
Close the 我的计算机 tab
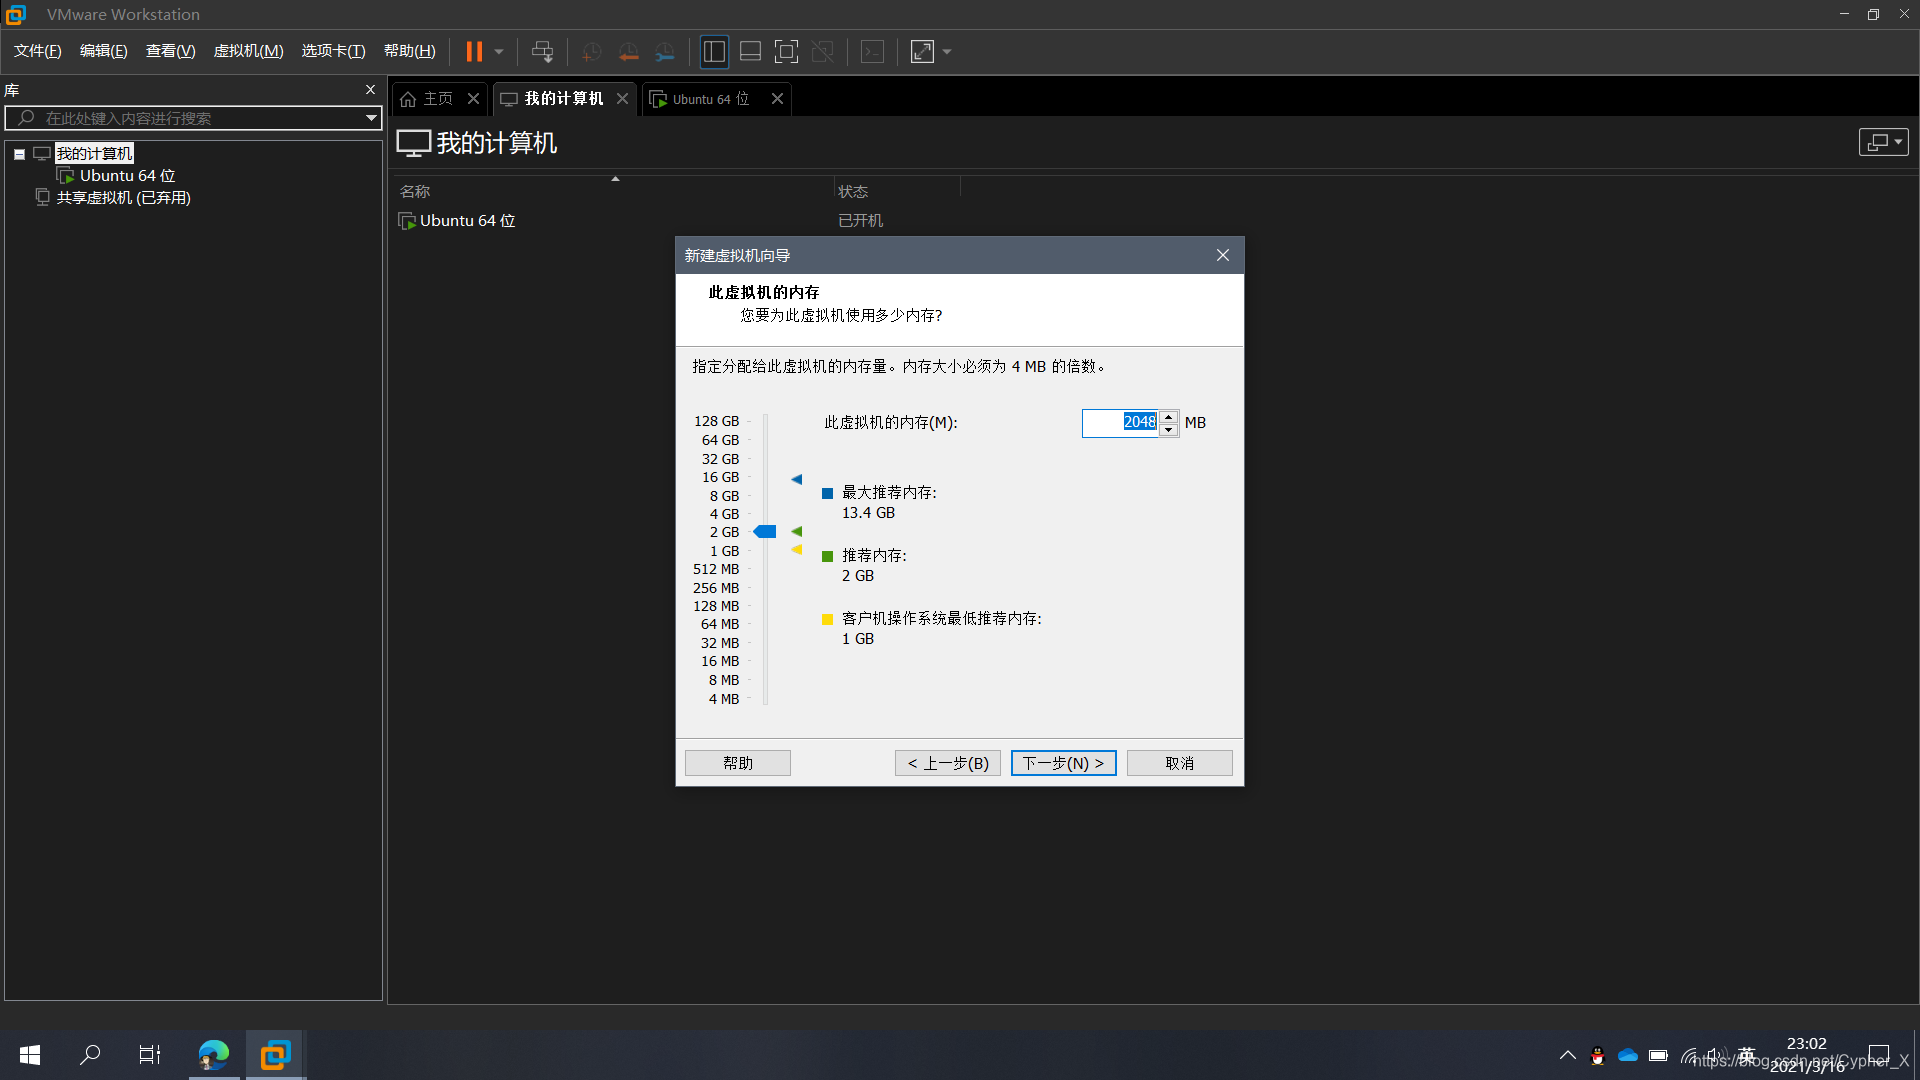[622, 99]
